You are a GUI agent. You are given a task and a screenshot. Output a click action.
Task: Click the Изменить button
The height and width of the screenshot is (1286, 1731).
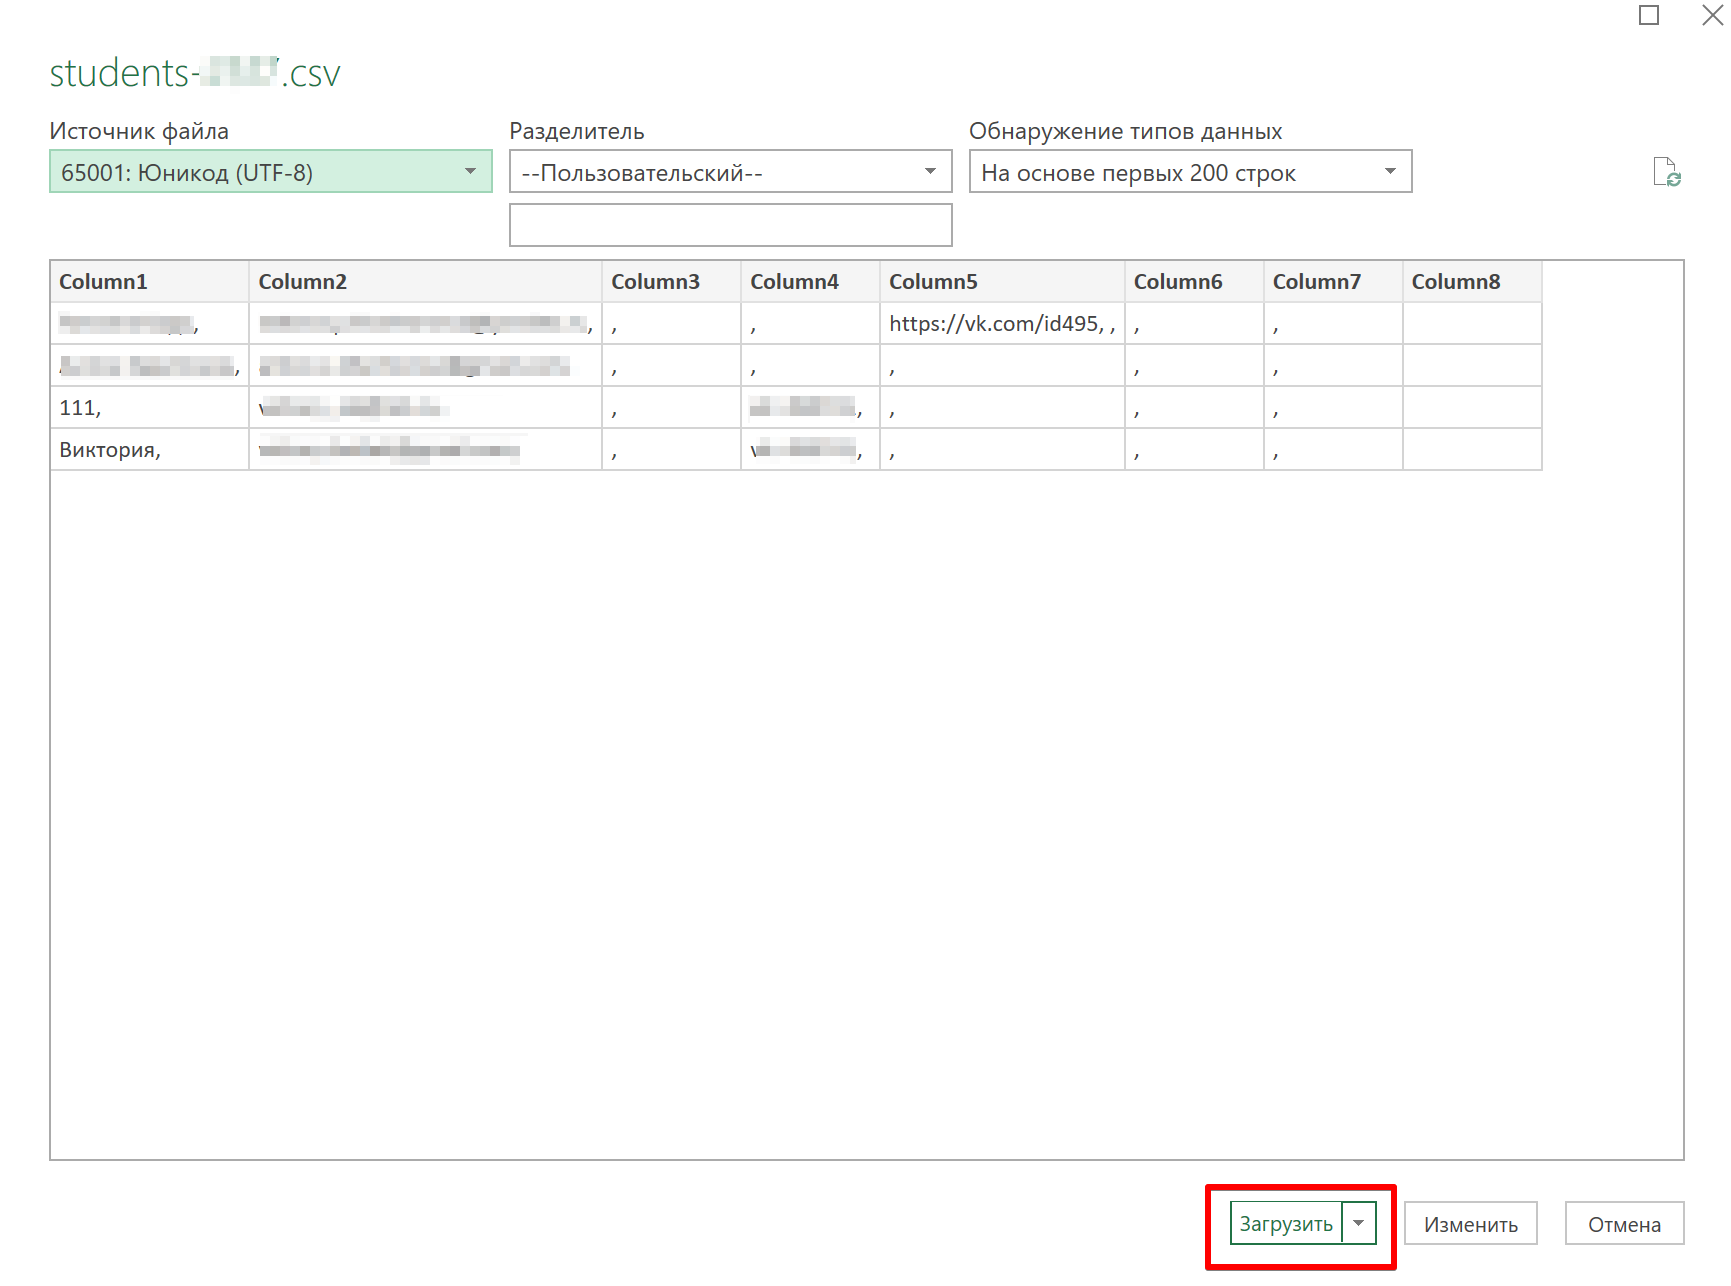(1470, 1224)
